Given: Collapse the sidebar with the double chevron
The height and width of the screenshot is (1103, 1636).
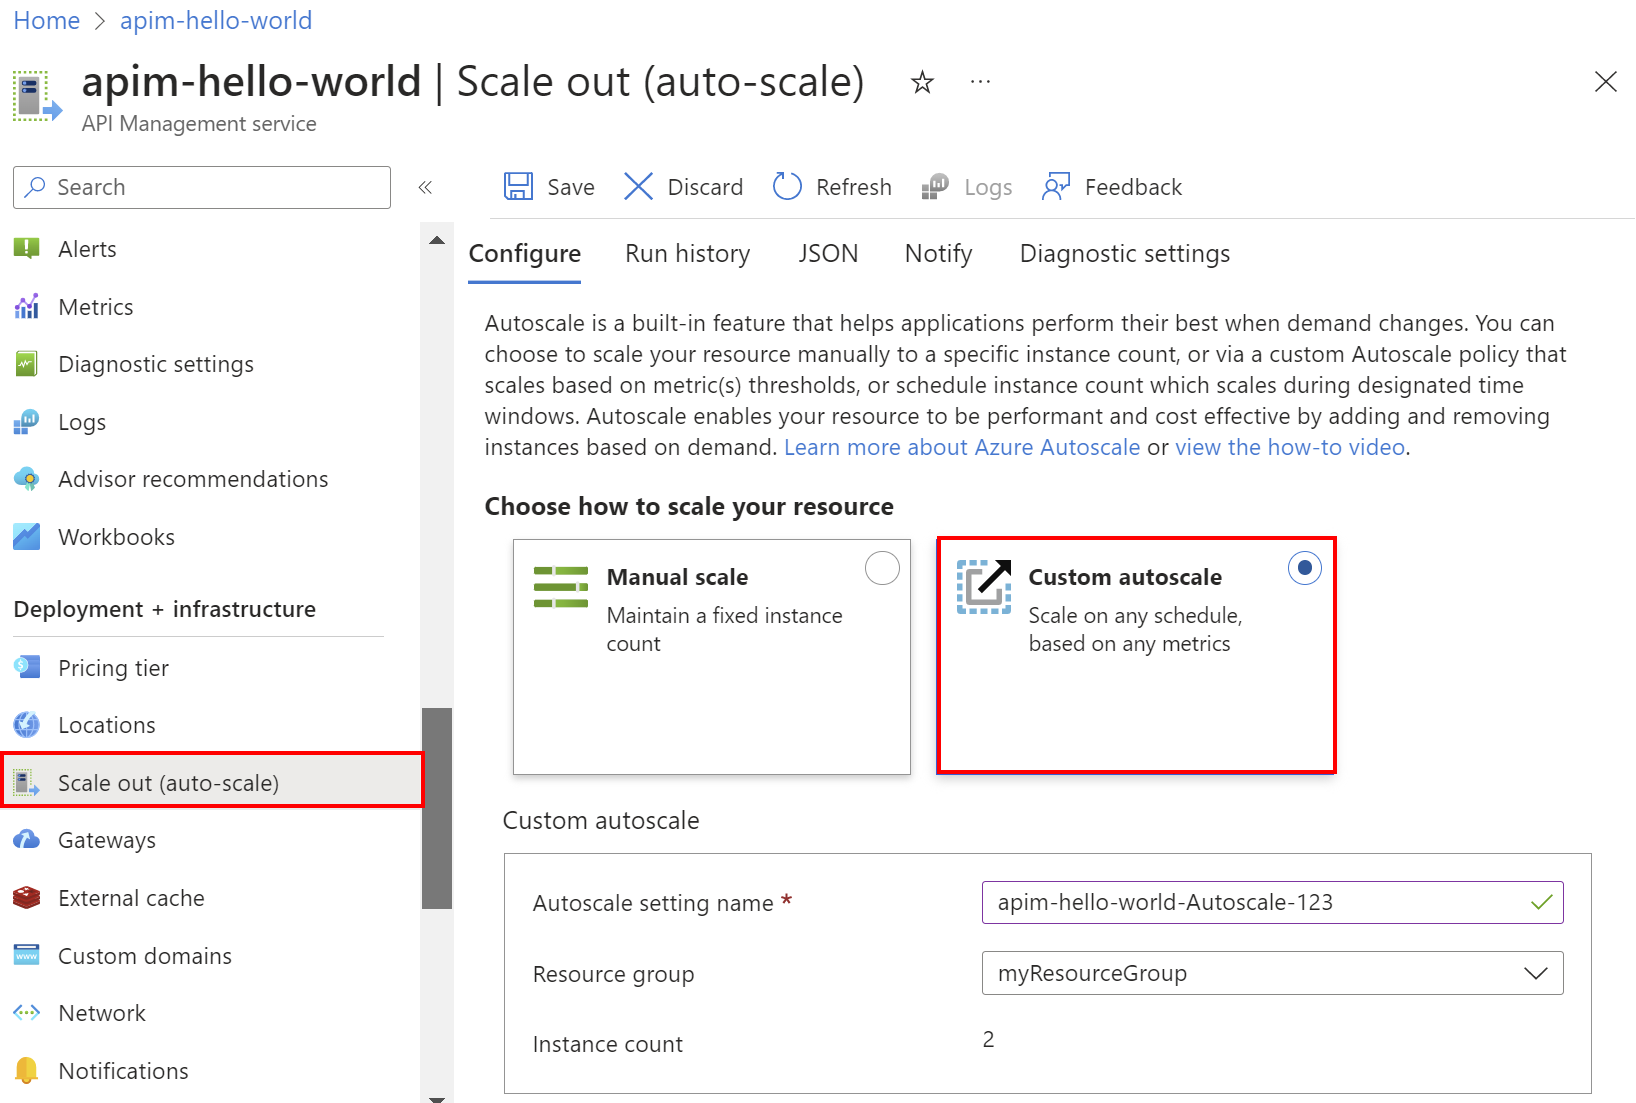Looking at the screenshot, I should (425, 187).
